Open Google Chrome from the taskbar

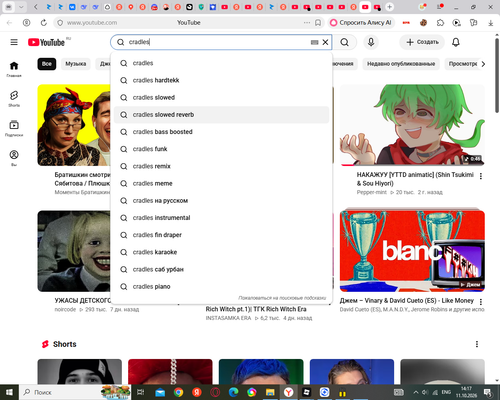point(178,392)
